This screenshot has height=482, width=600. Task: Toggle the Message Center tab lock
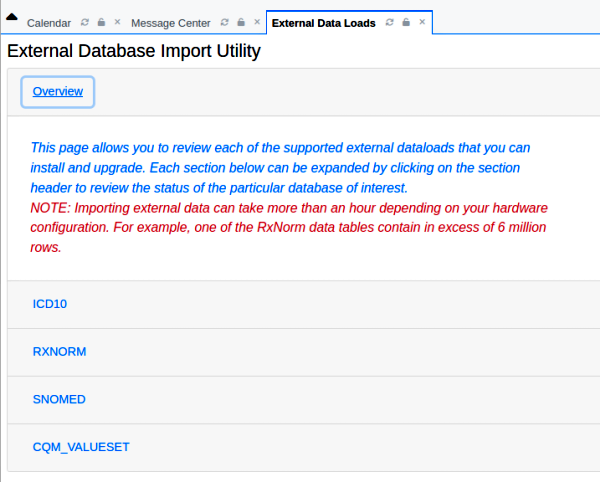(240, 22)
